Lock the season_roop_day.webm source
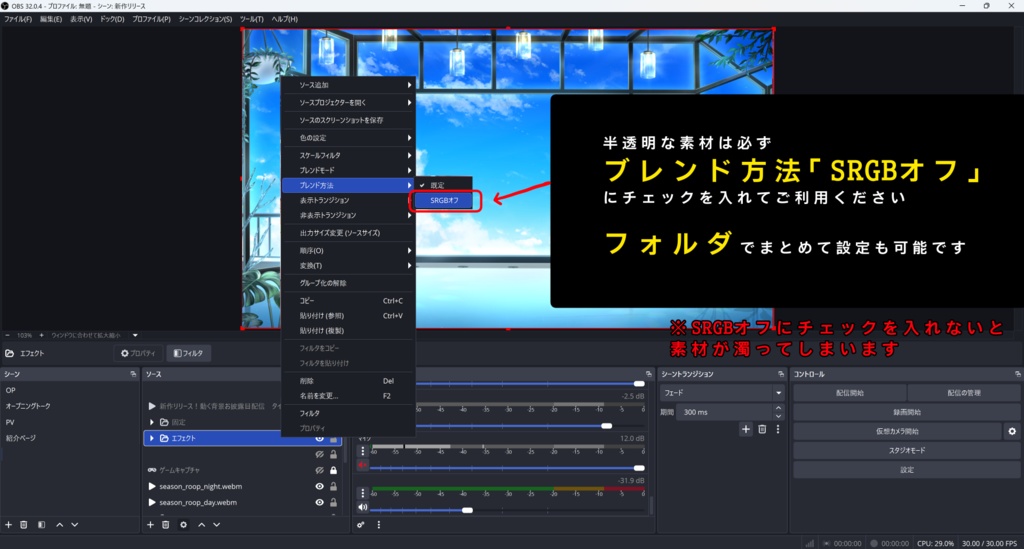1024x549 pixels. pyautogui.click(x=334, y=503)
